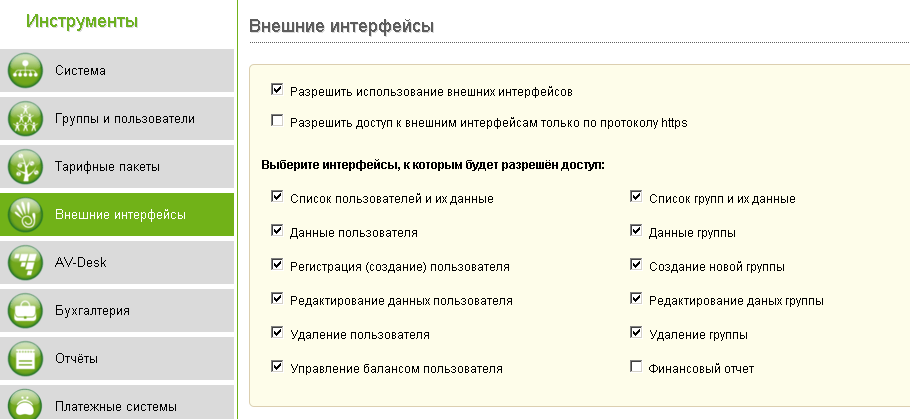
Task: Toggle Список групп и их данные checkbox
Action: [x=636, y=196]
